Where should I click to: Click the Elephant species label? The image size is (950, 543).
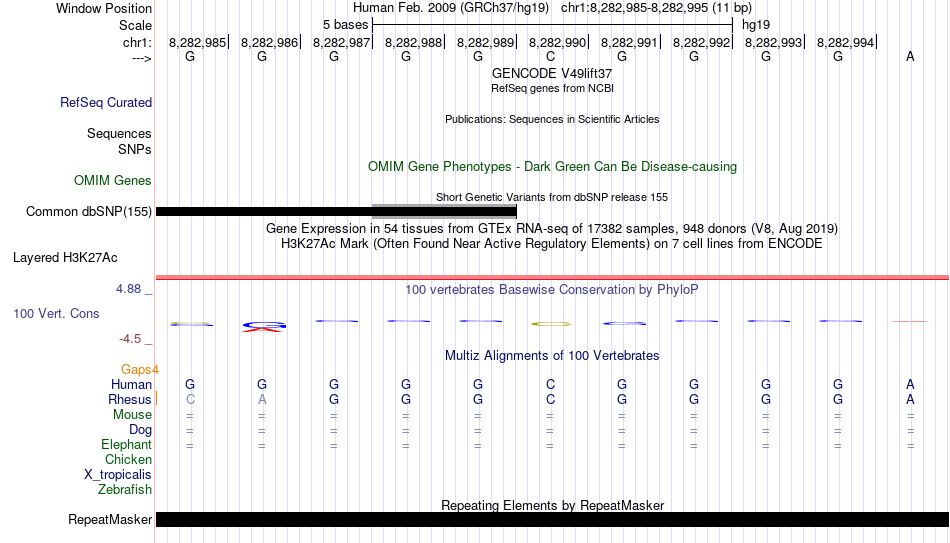click(127, 445)
